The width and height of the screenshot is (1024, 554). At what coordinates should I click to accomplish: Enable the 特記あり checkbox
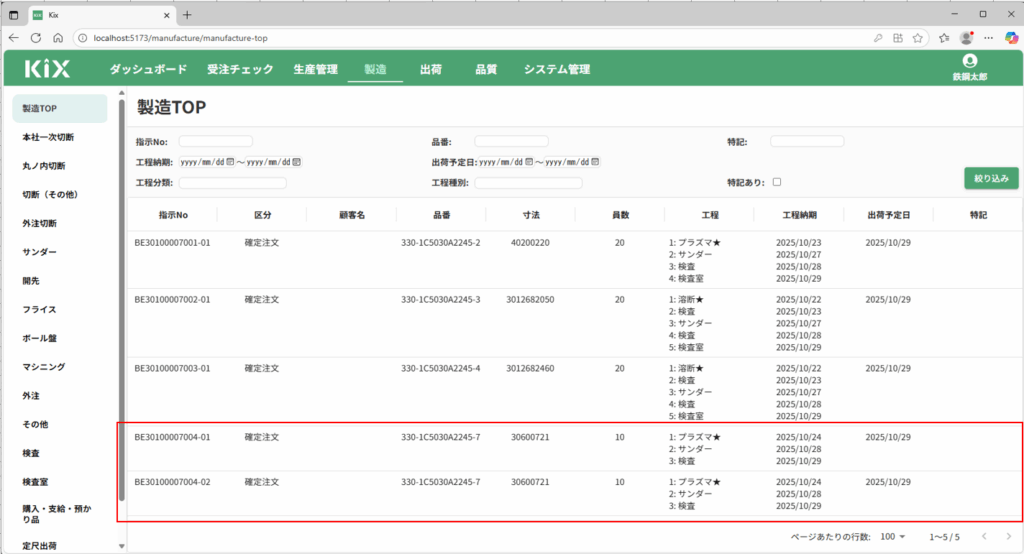pos(777,182)
